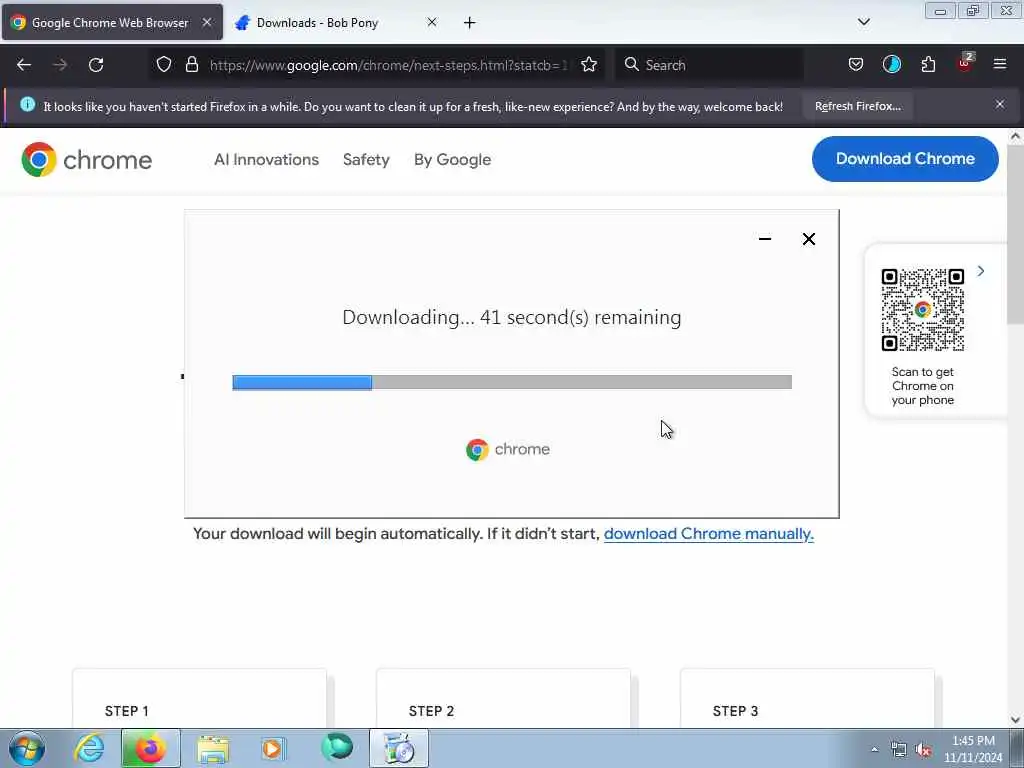1024x768 pixels.
Task: Minimize the Chrome installer dialog
Action: (765, 239)
